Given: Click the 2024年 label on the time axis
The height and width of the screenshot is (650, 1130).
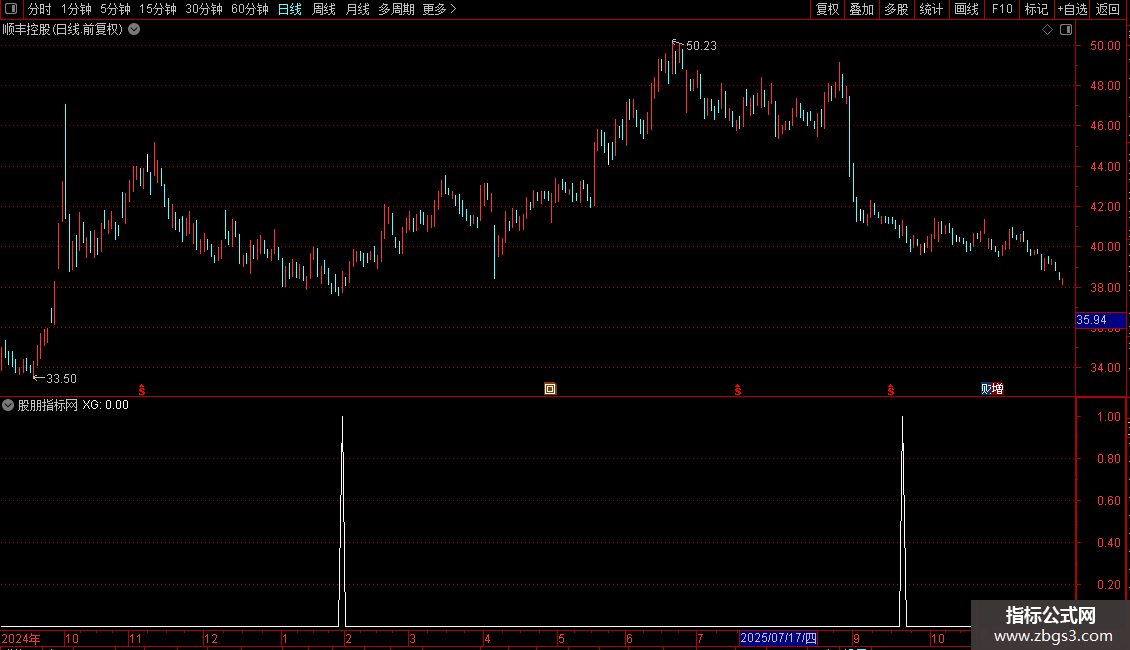Looking at the screenshot, I should (21, 639).
